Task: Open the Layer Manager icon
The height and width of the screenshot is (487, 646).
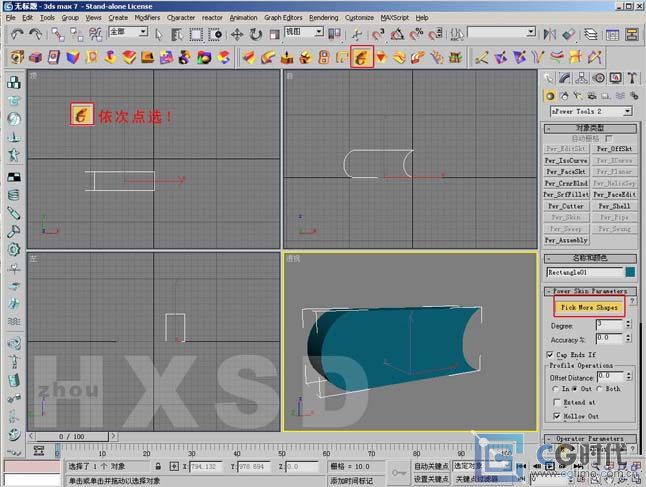Action: coord(591,35)
